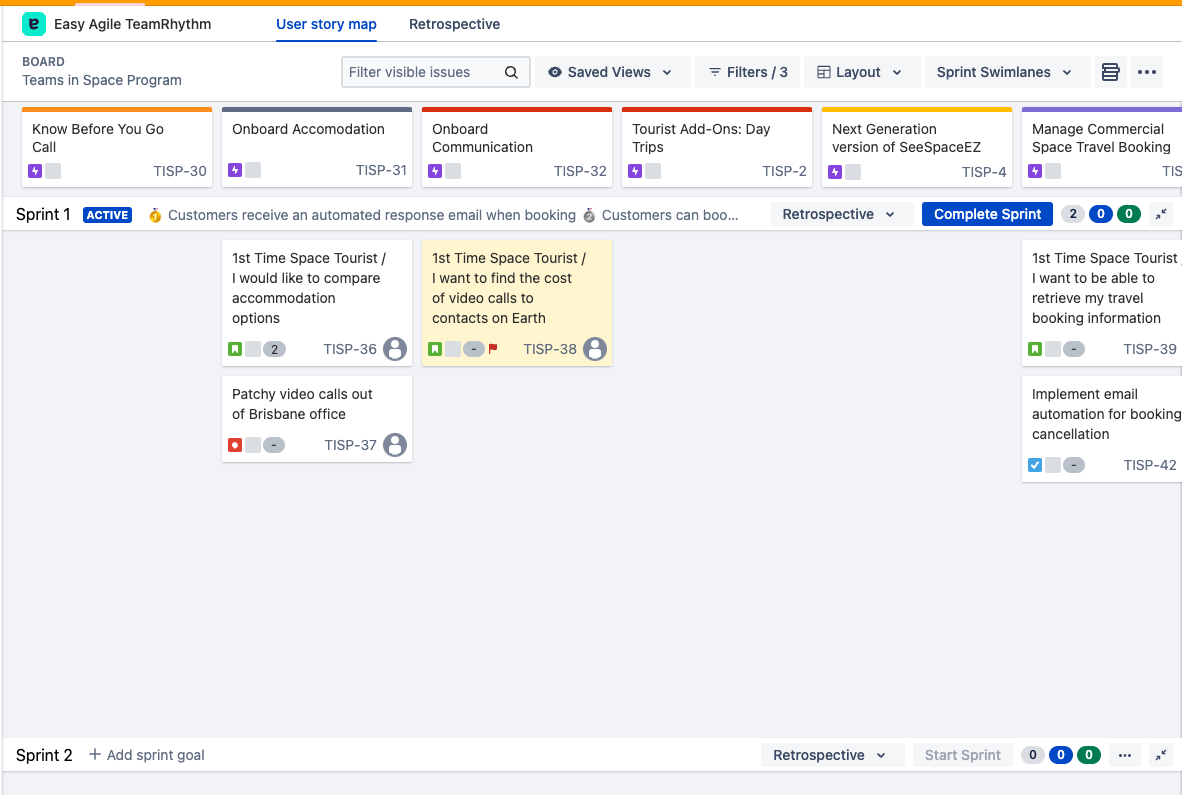The height and width of the screenshot is (795, 1182).
Task: Click Add sprint goal for Sprint 2
Action: tap(147, 755)
